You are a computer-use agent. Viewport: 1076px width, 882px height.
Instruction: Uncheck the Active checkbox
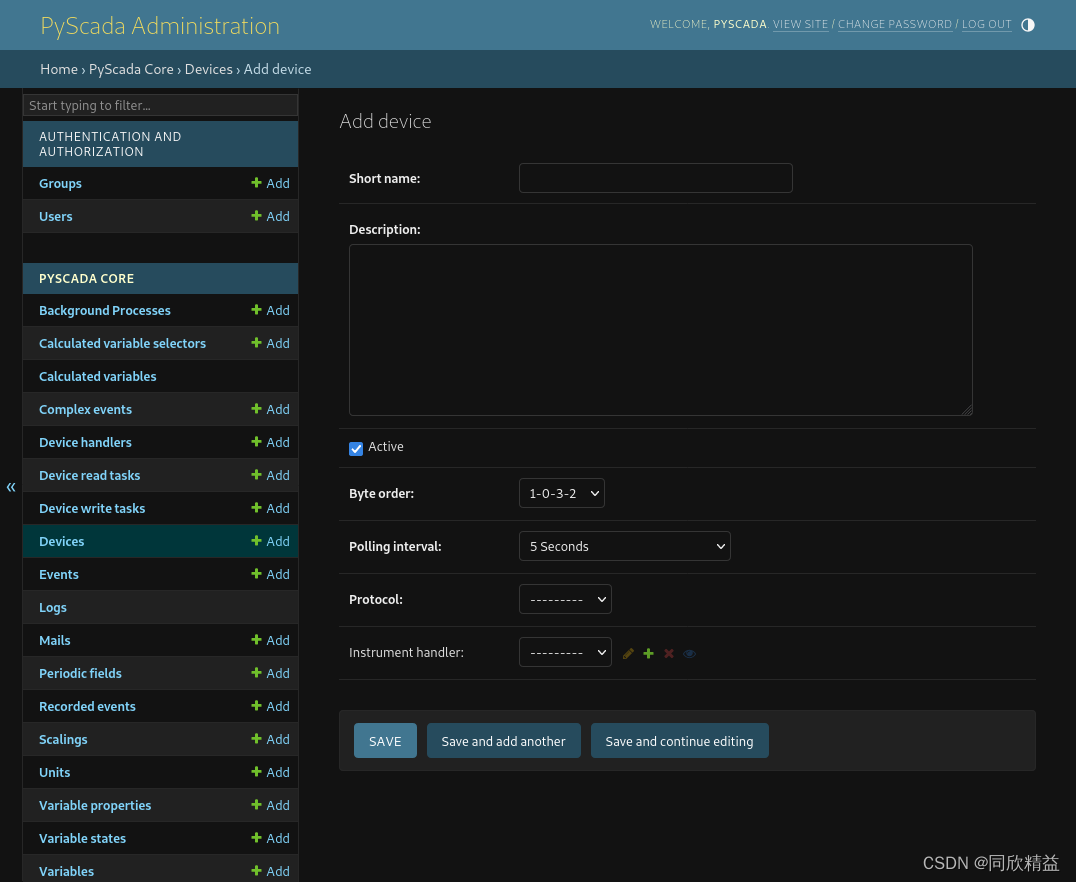(x=356, y=448)
